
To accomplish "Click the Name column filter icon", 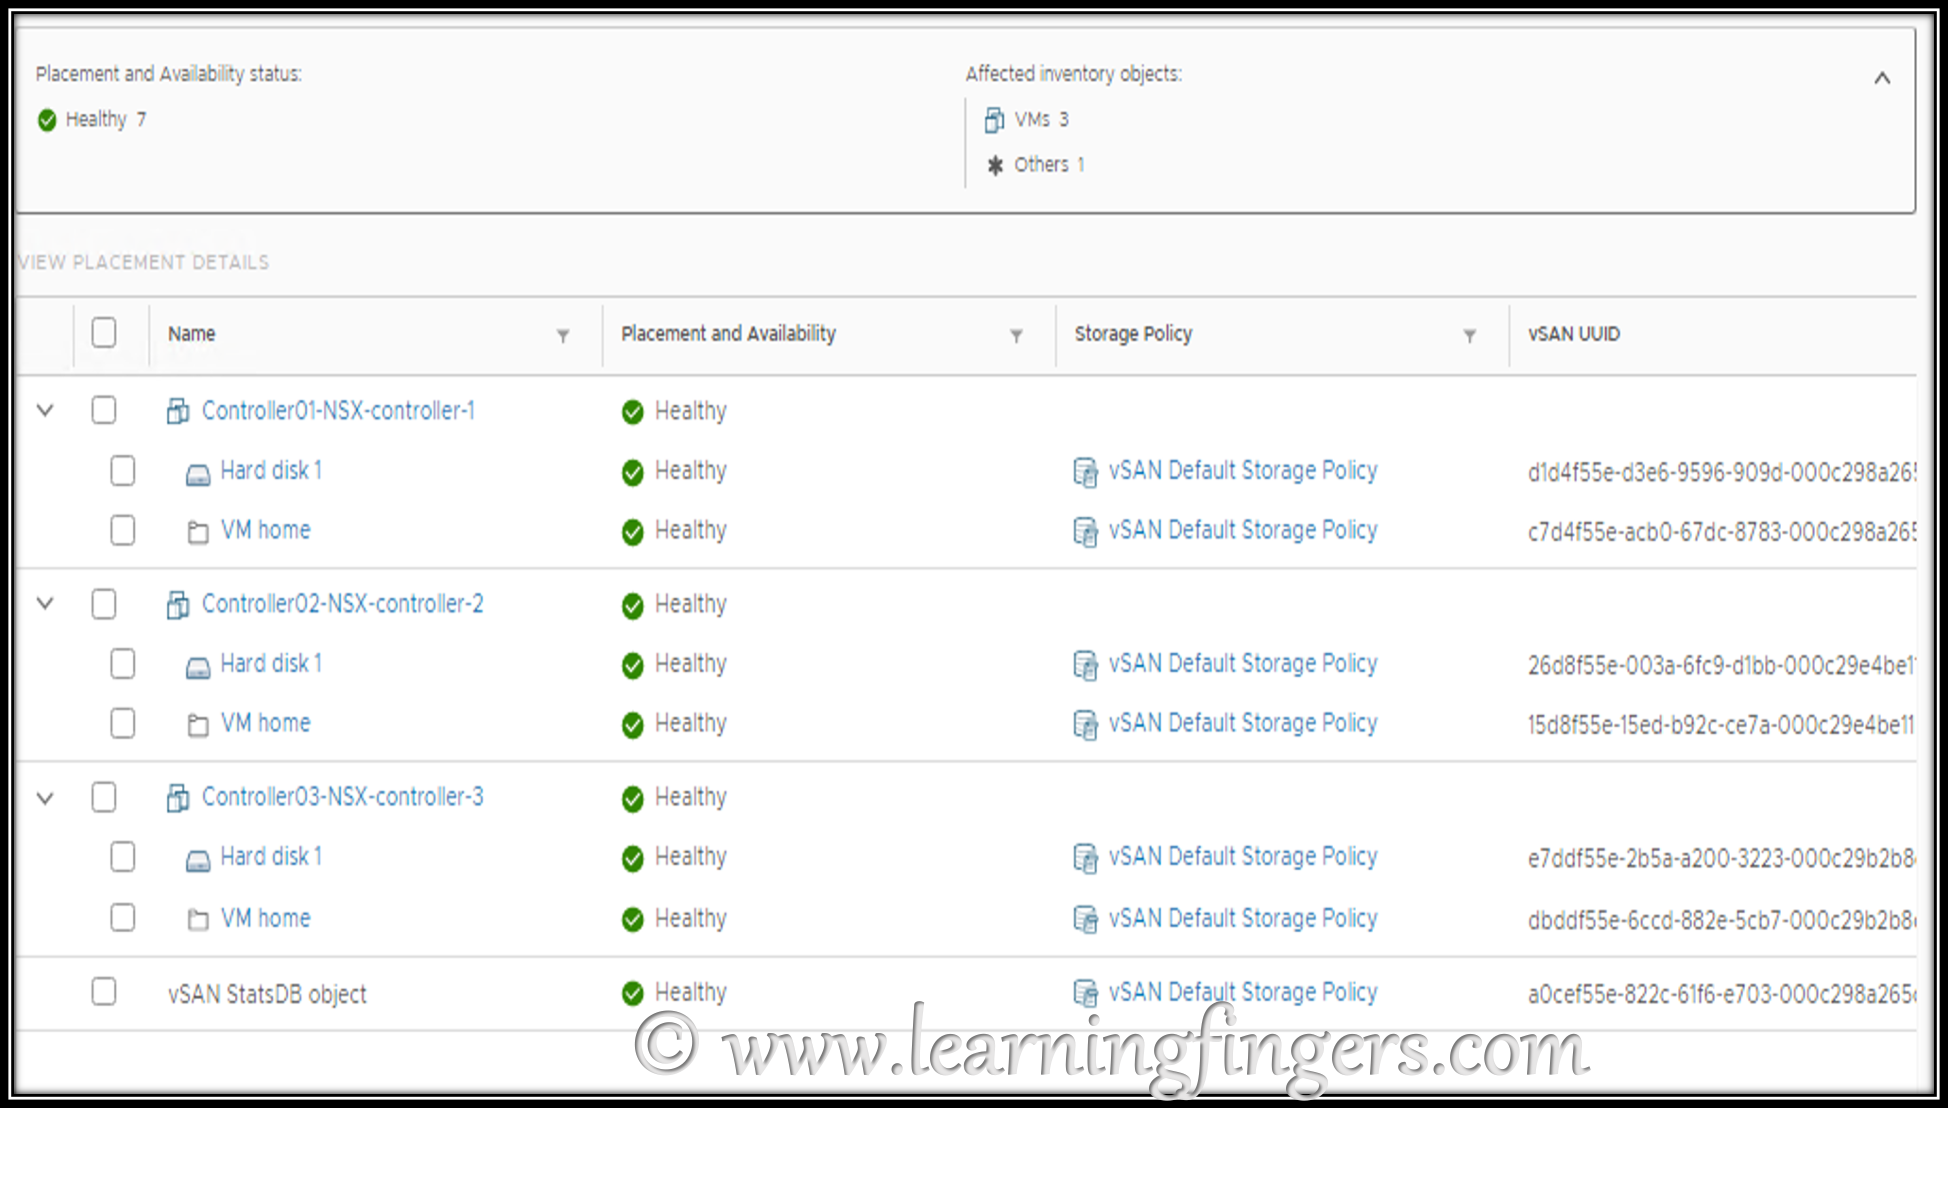I will pos(563,336).
